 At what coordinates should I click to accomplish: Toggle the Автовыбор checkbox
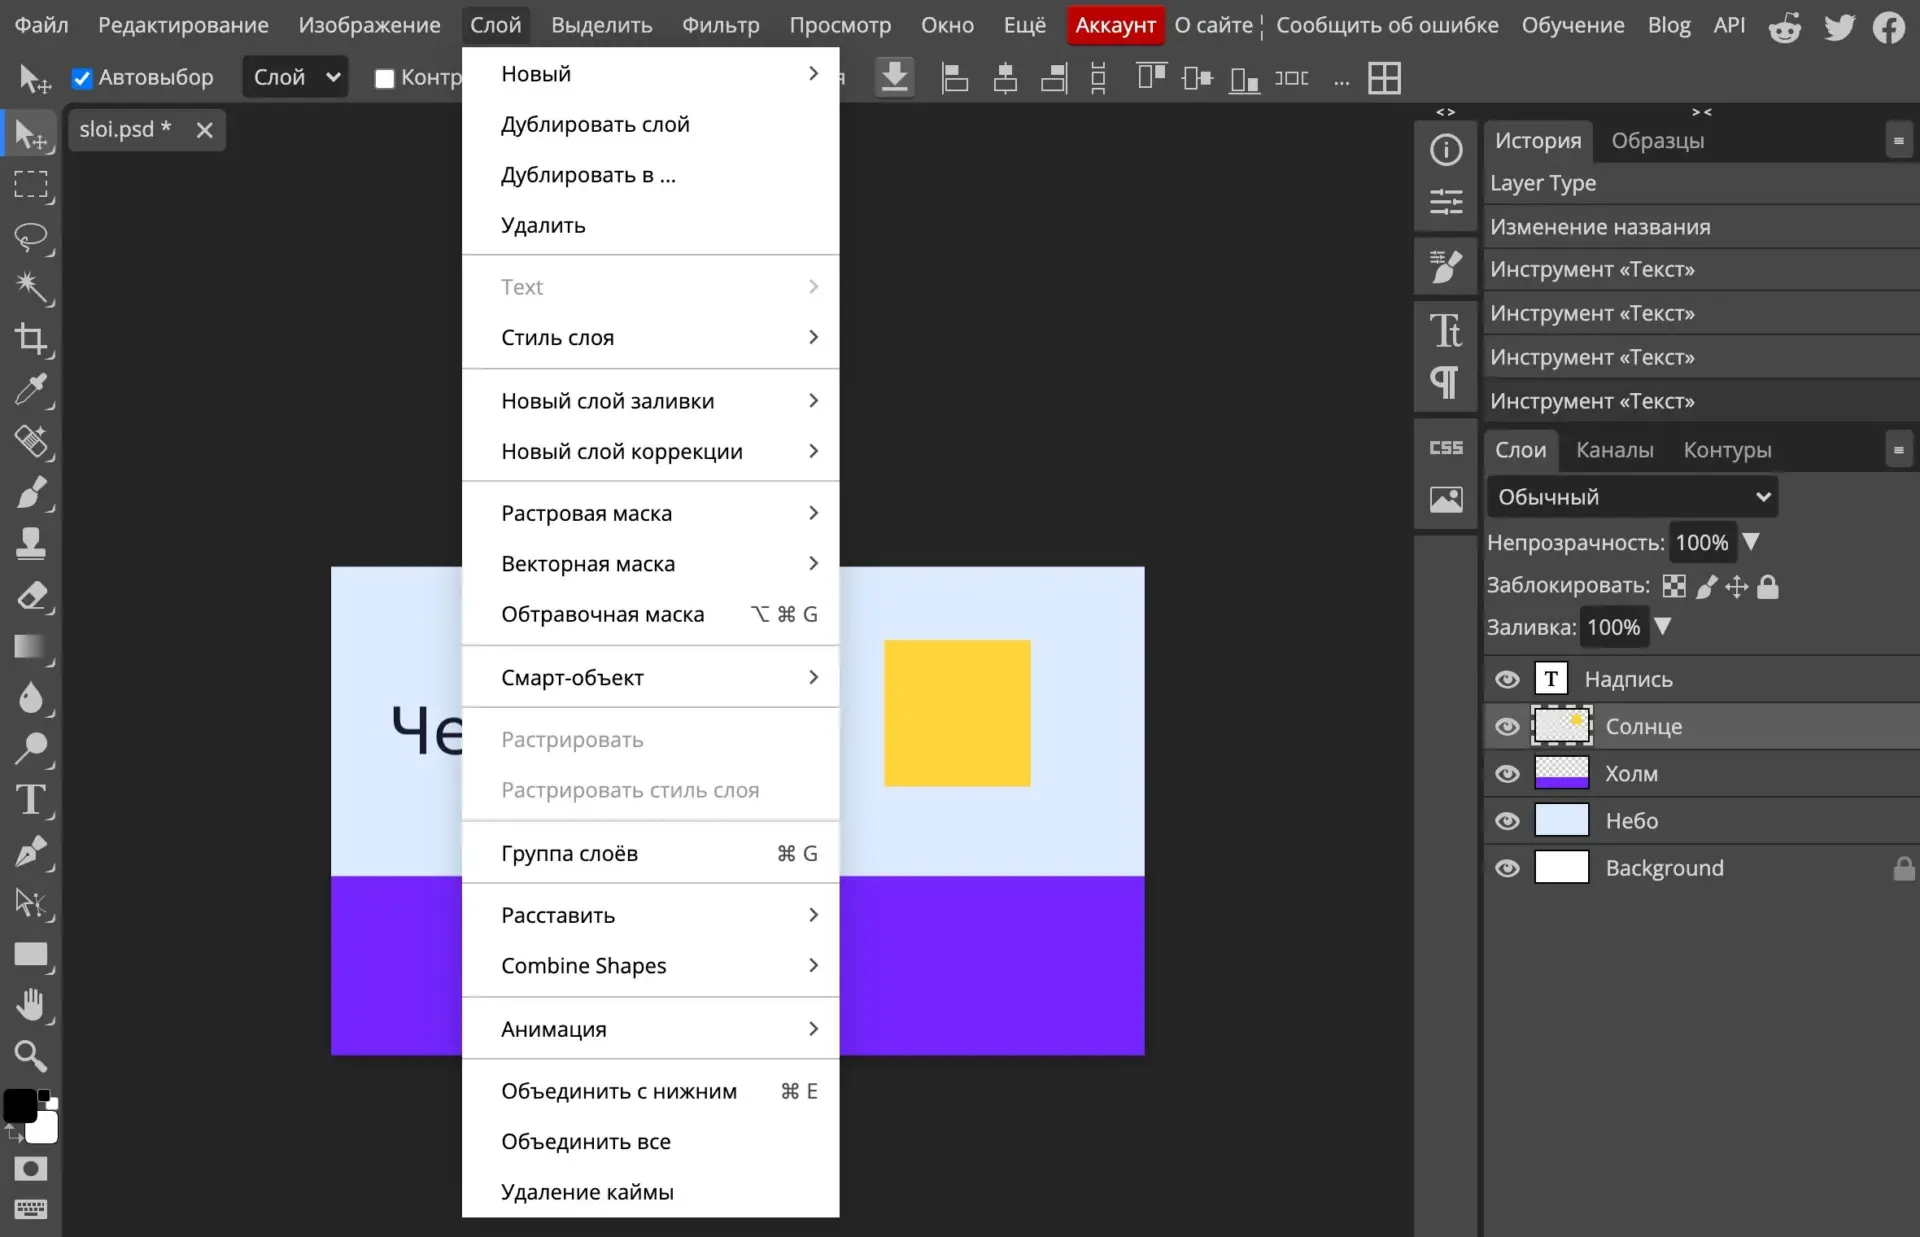pyautogui.click(x=82, y=78)
